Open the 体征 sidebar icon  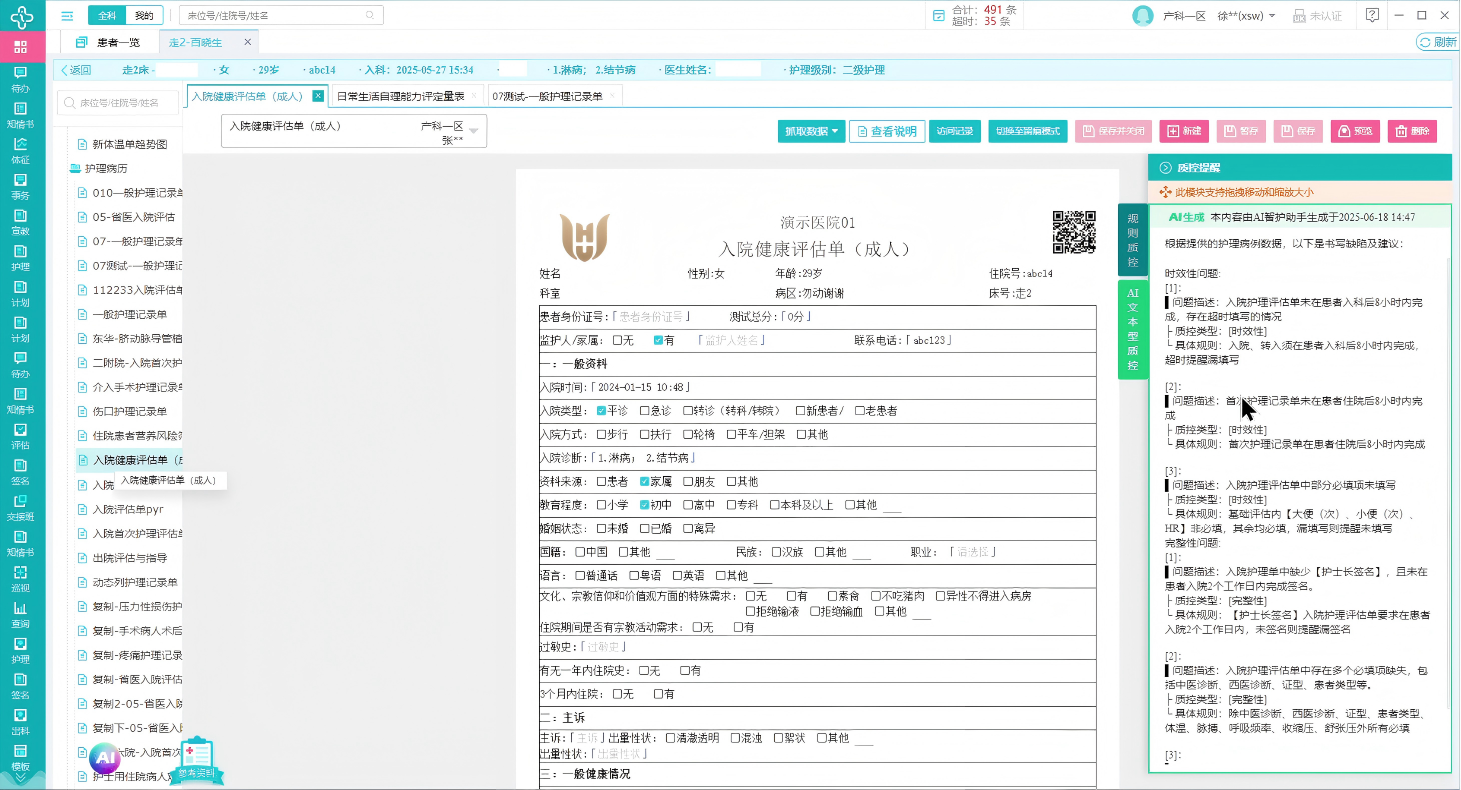click(x=20, y=151)
